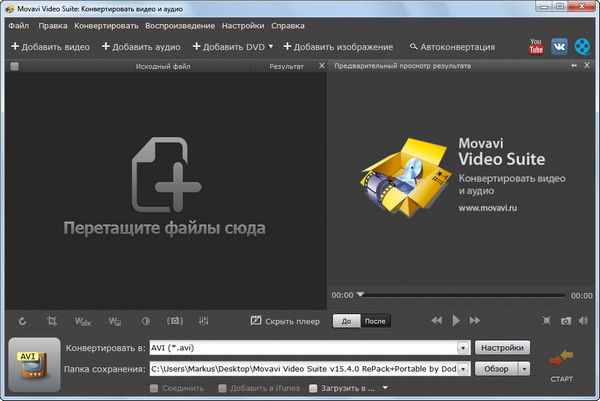This screenshot has width=600, height=401.
Task: Open the image watermark tool
Action: pos(115,321)
